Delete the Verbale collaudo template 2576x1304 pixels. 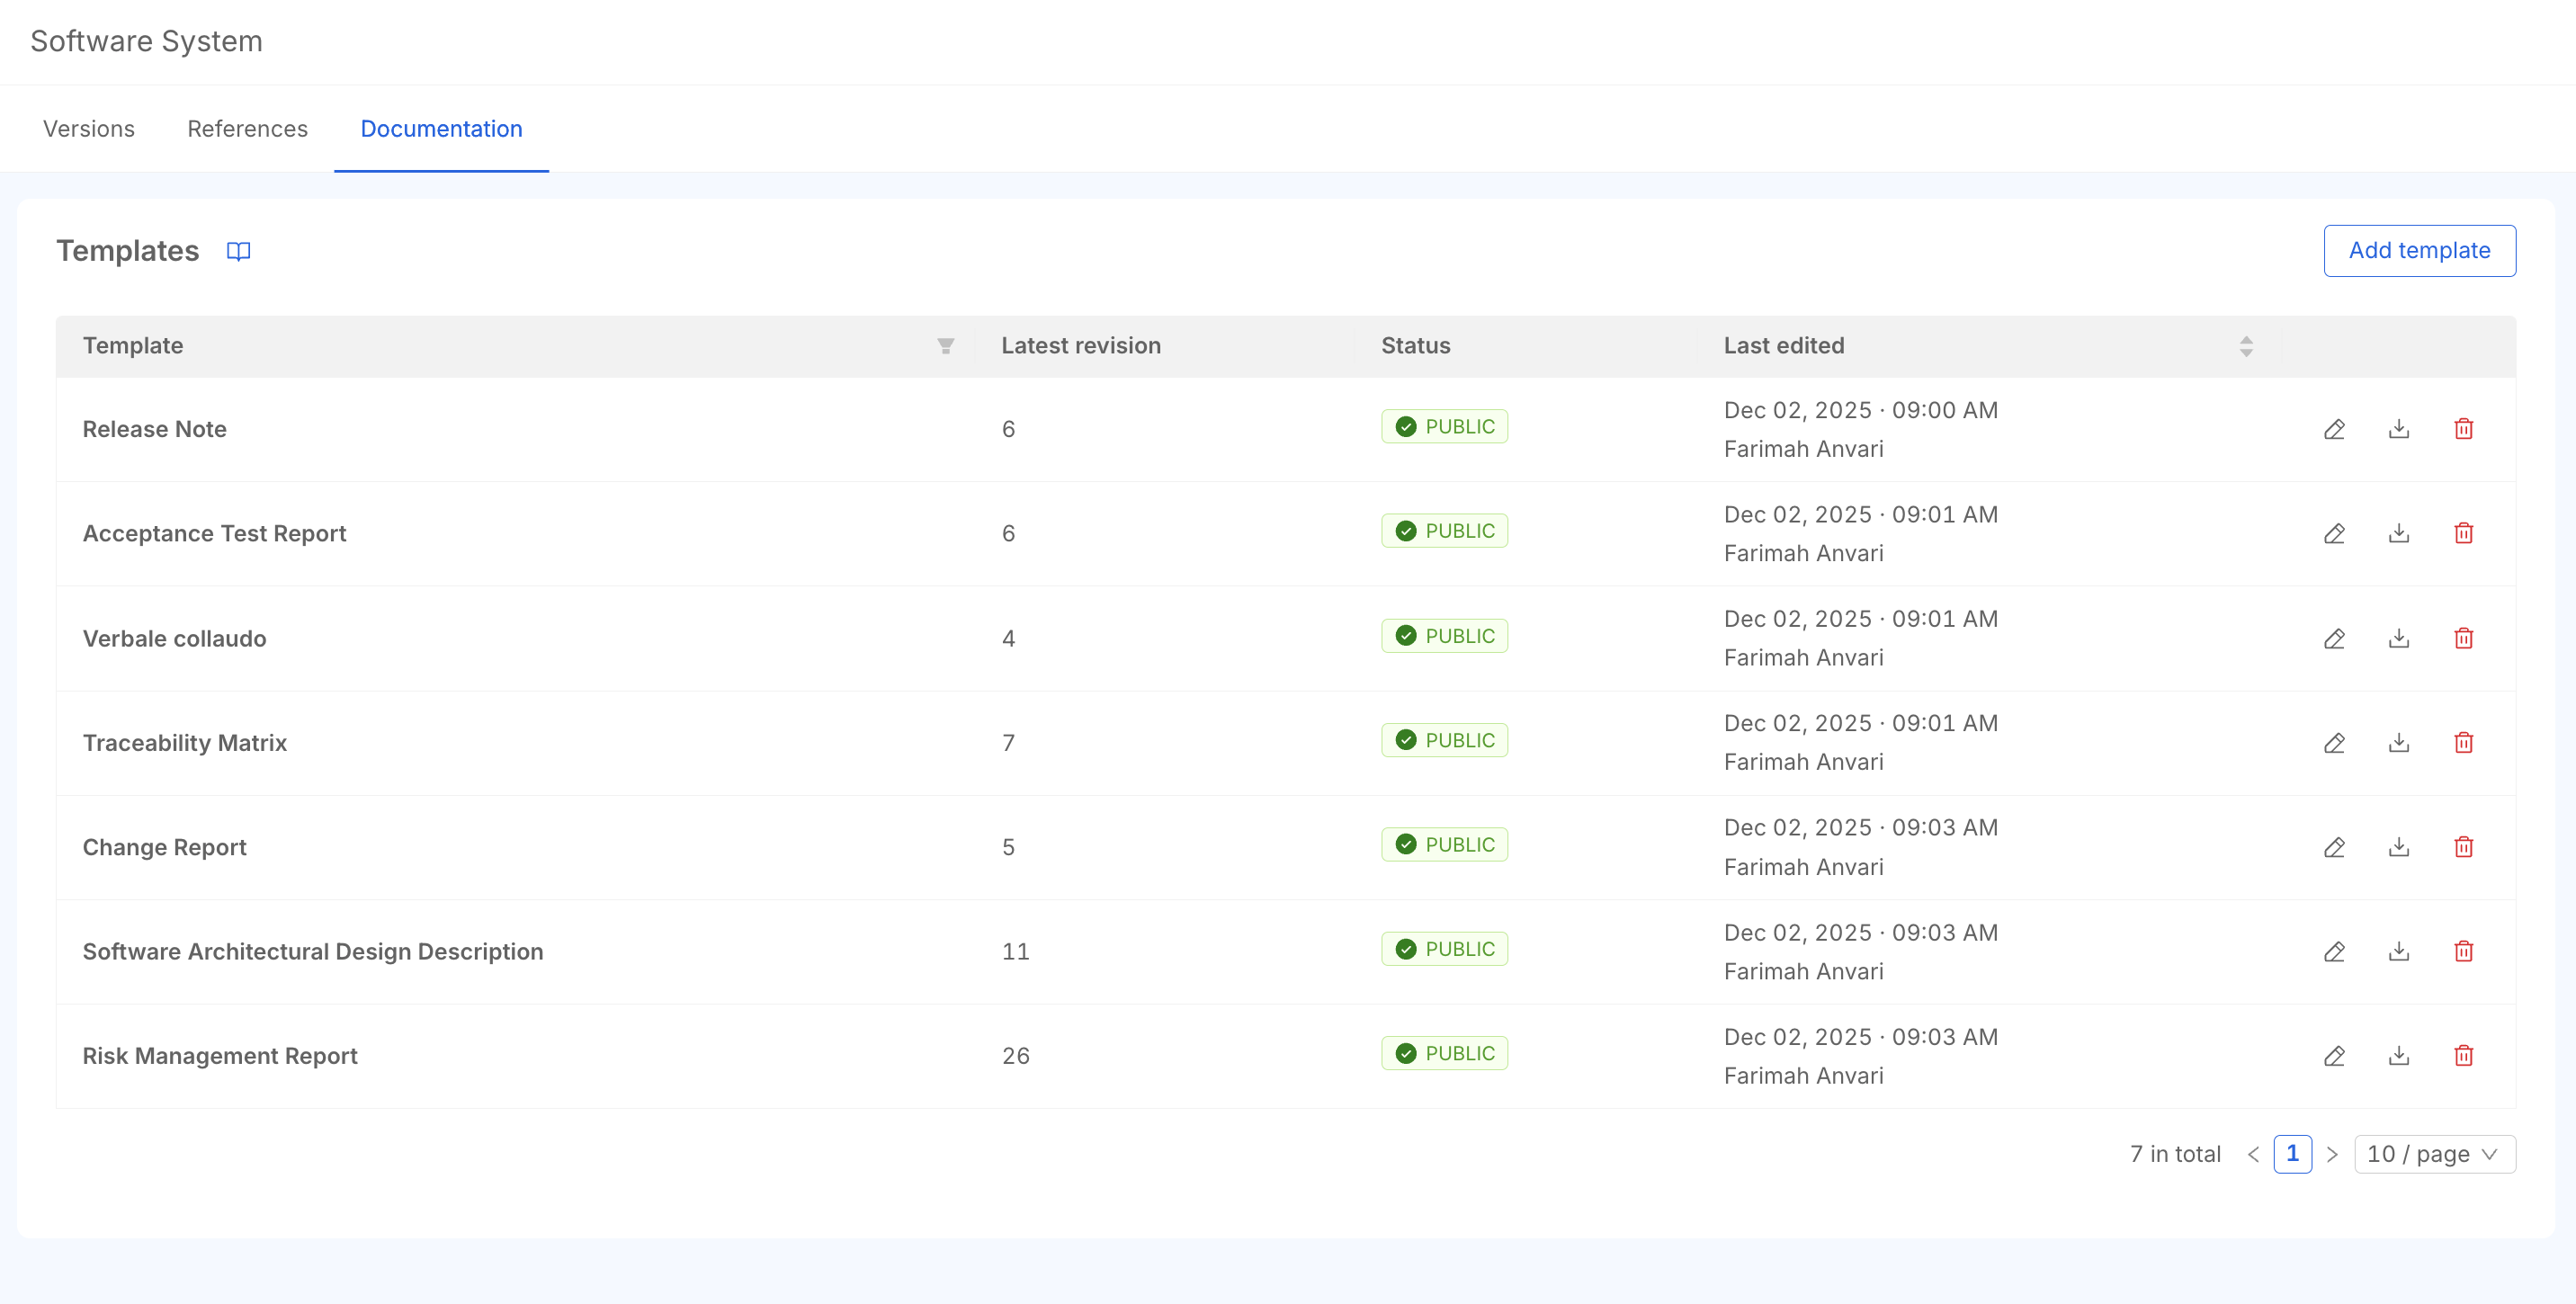[2464, 637]
